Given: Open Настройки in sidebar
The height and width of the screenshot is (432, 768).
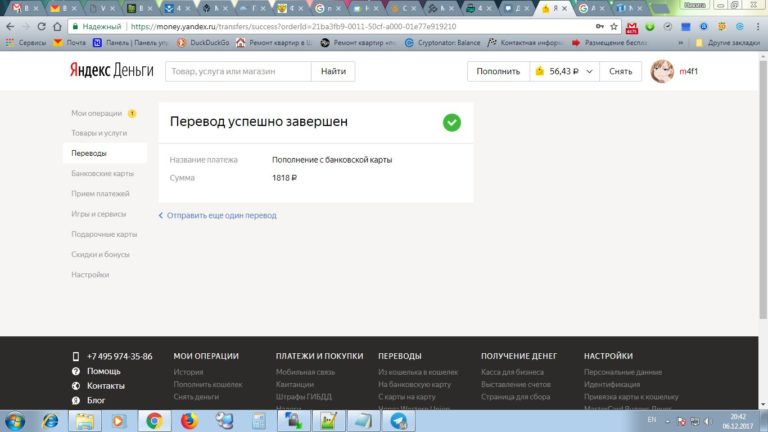Looking at the screenshot, I should click(90, 275).
